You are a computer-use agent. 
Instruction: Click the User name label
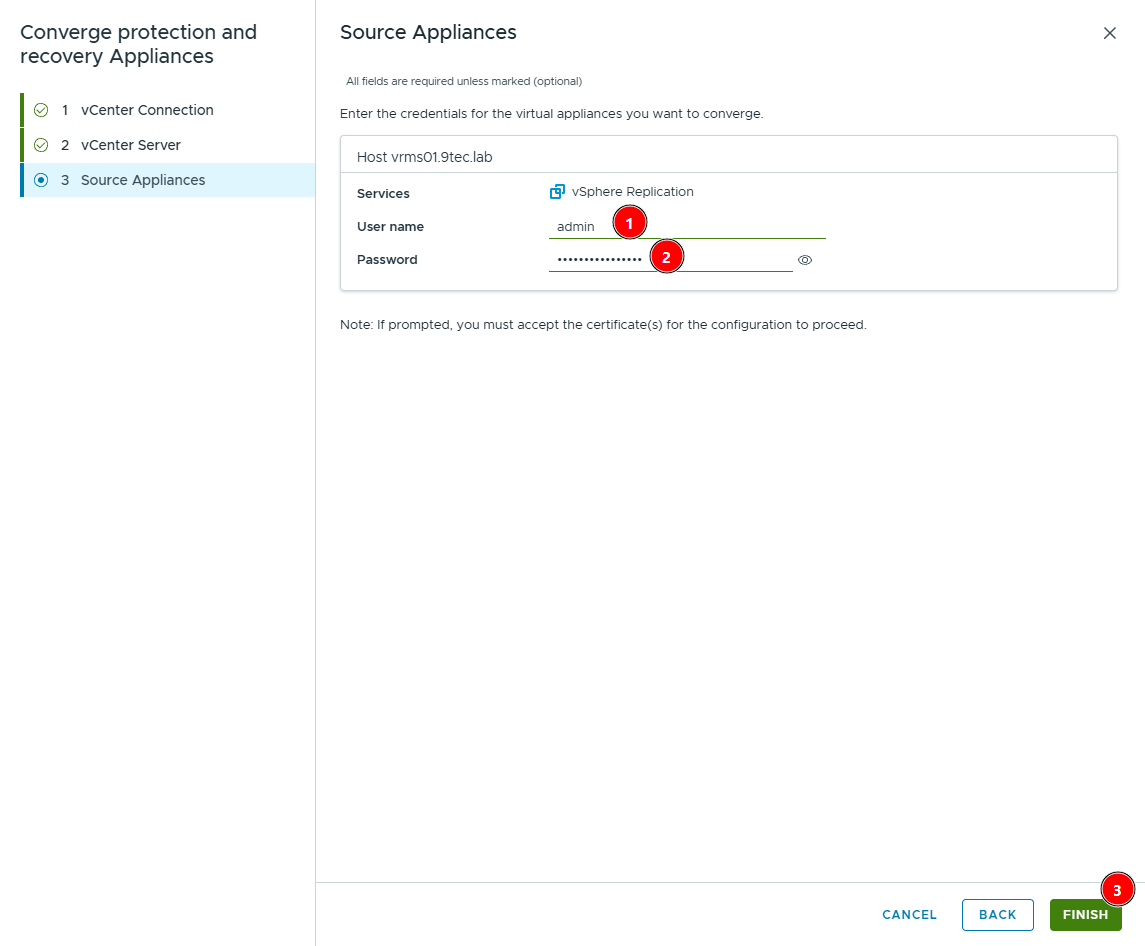pos(390,226)
